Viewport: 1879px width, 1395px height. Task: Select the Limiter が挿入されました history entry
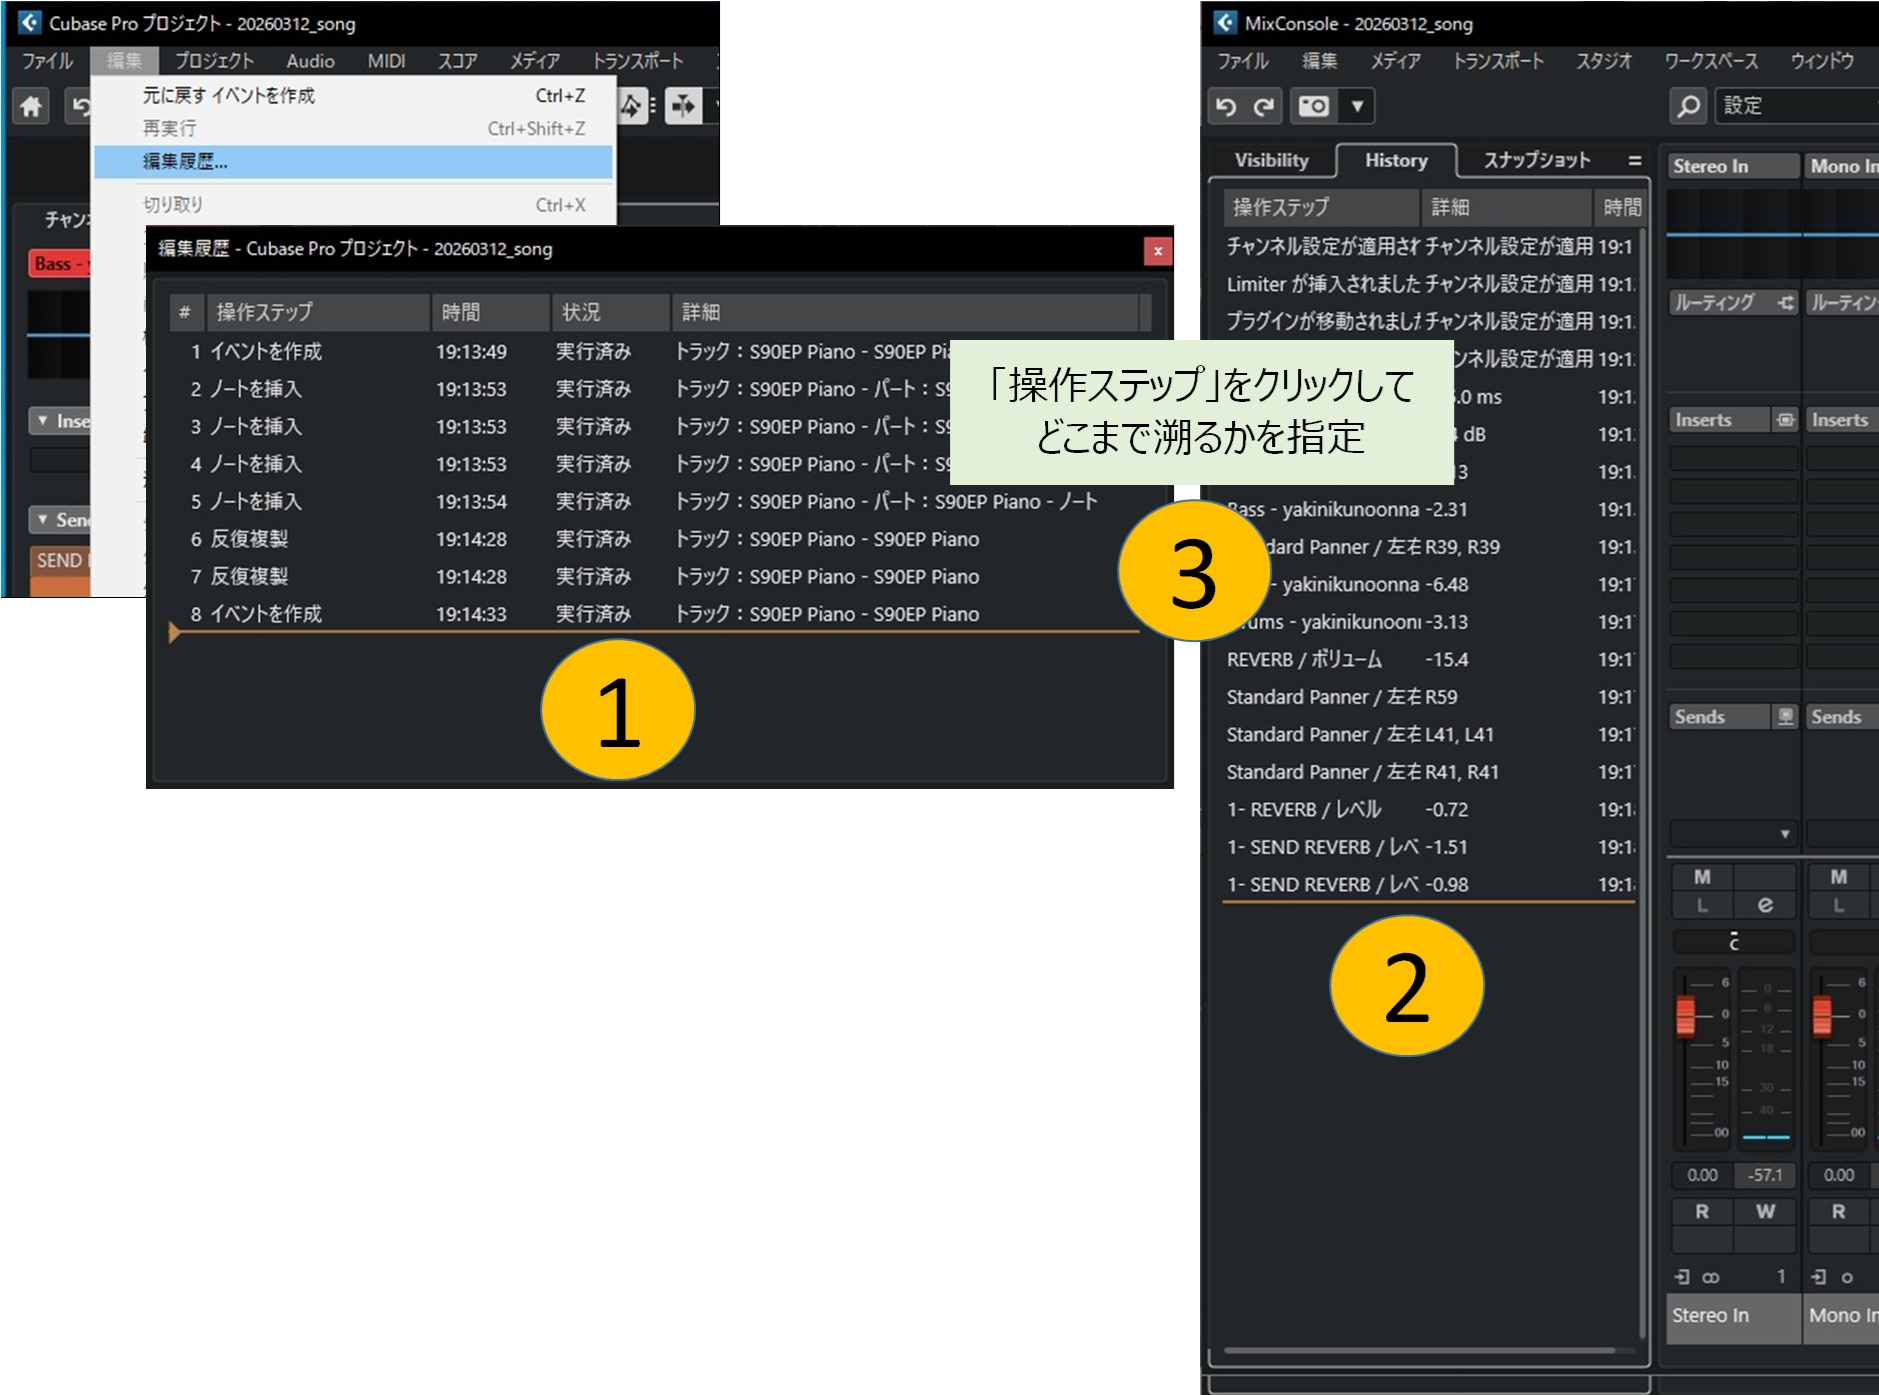pos(1322,284)
